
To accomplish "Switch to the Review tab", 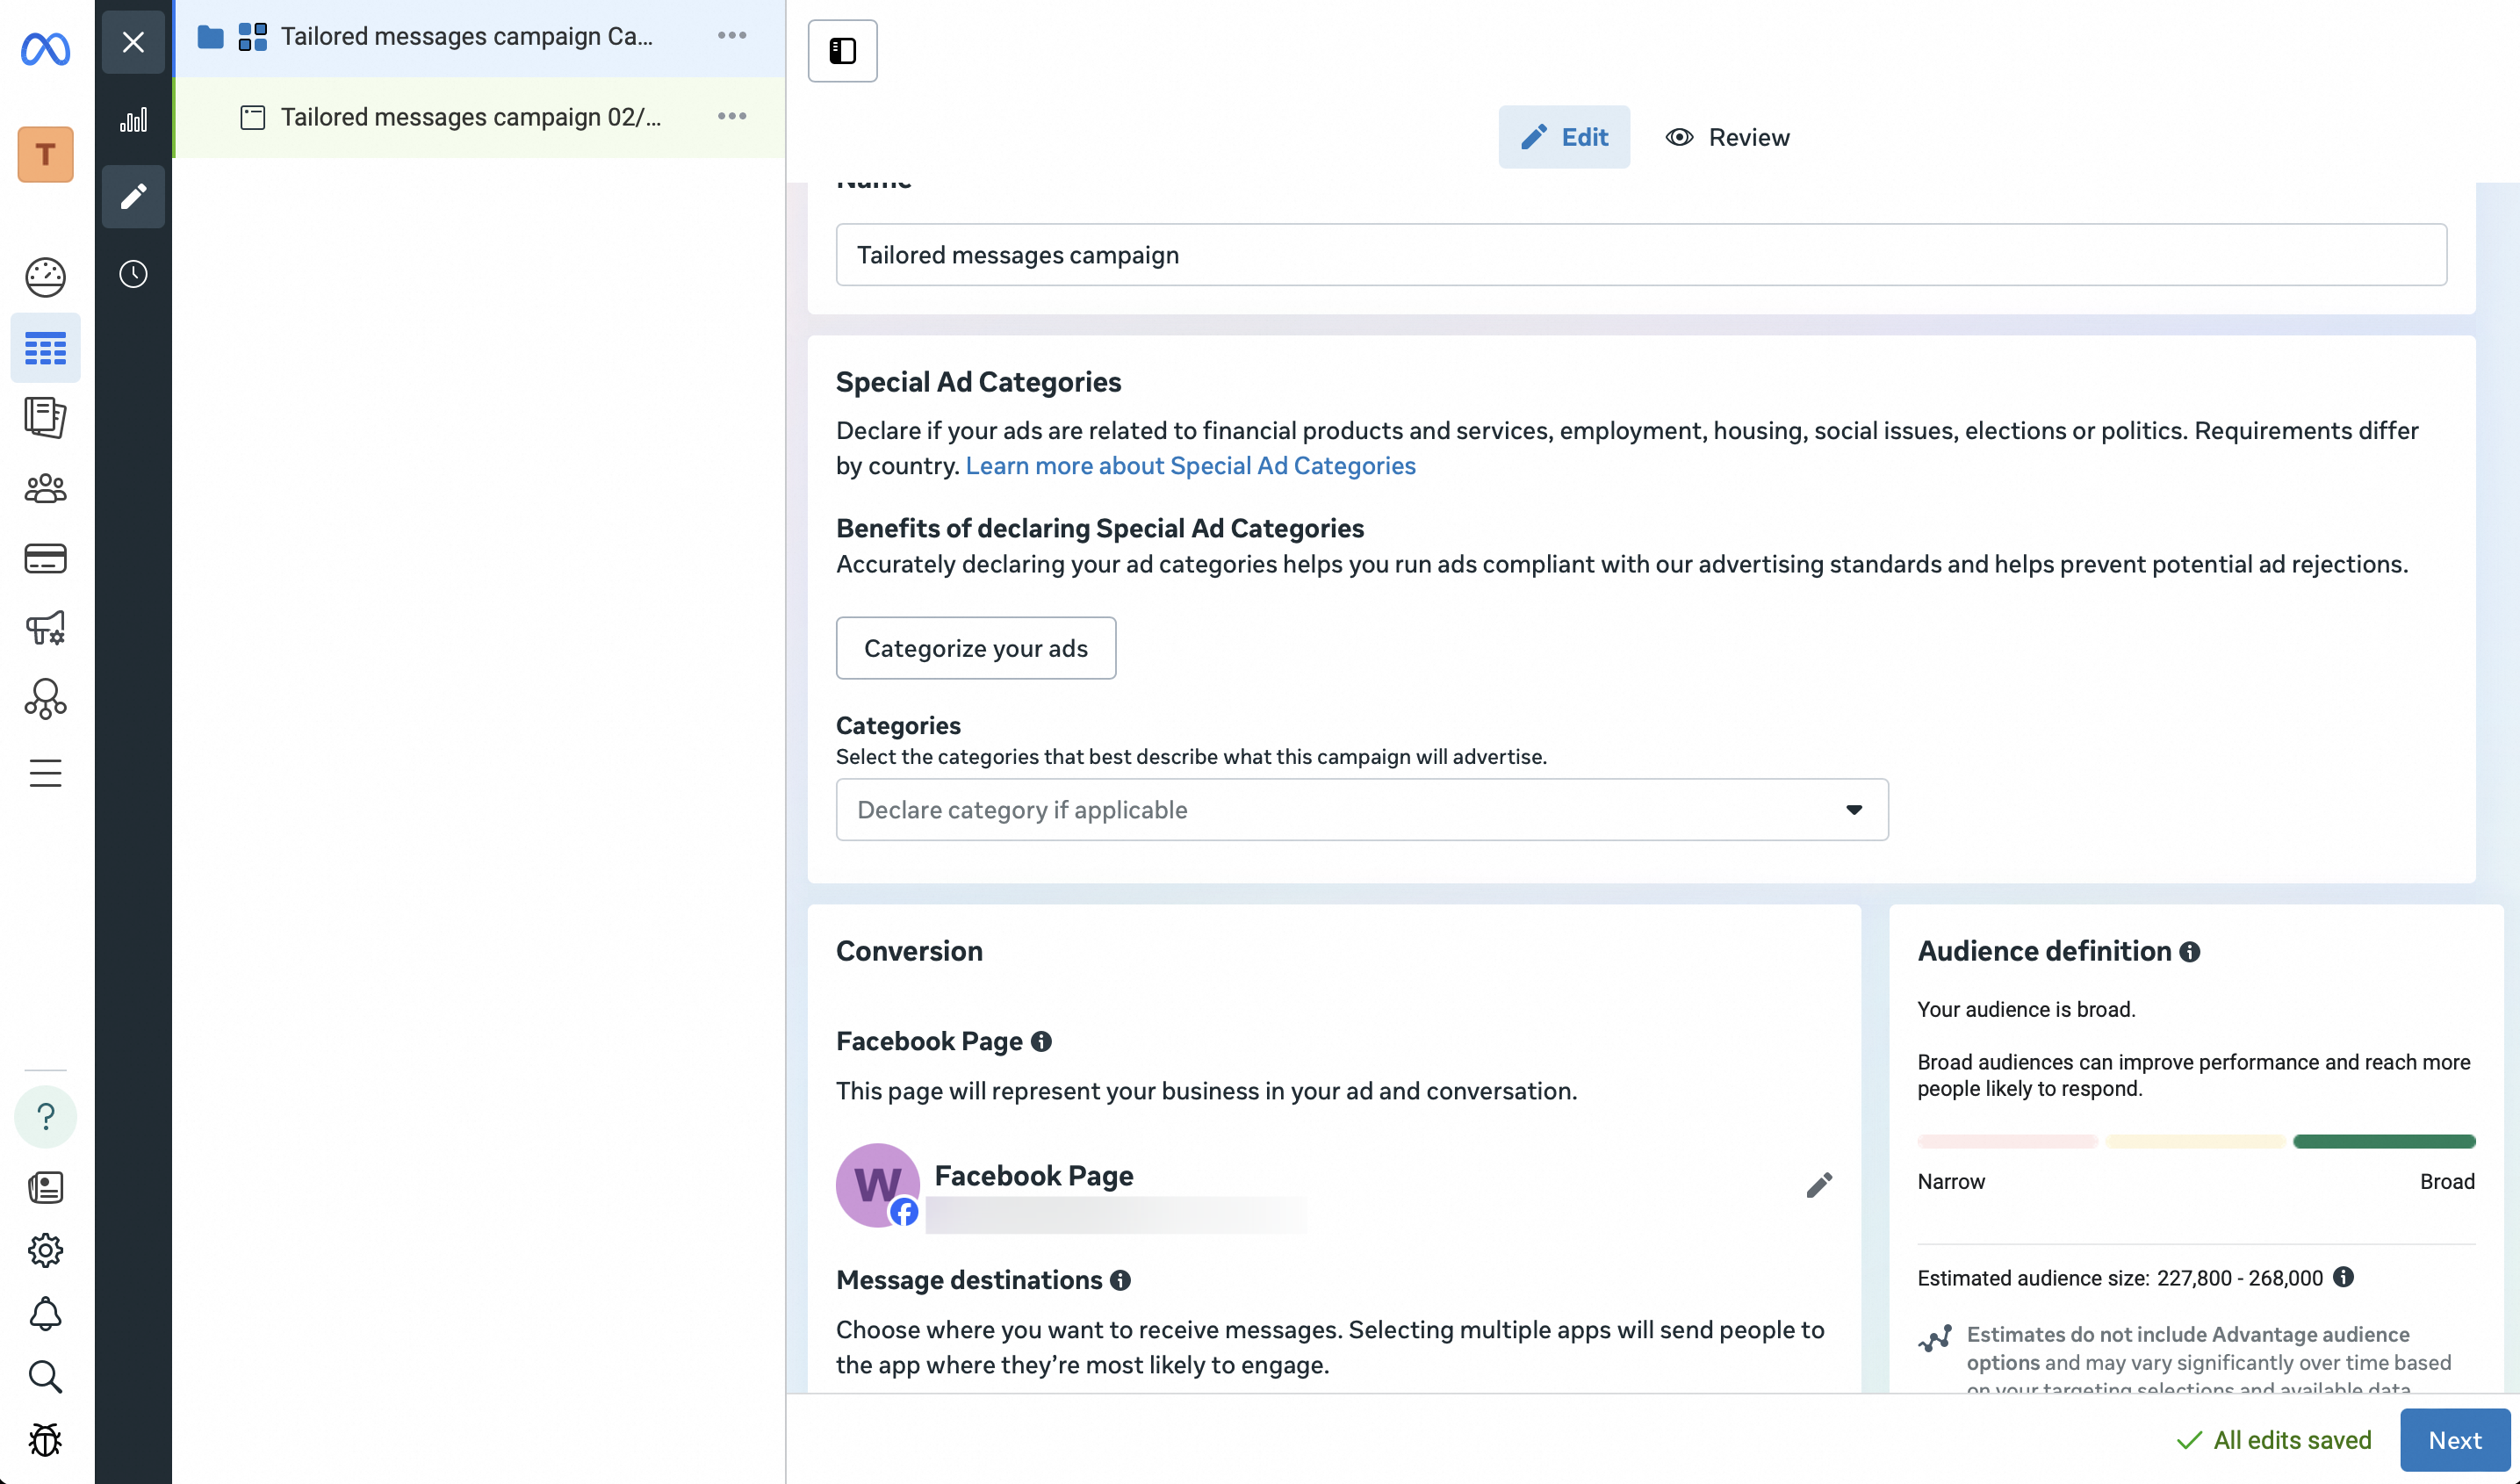I will coord(1727,137).
